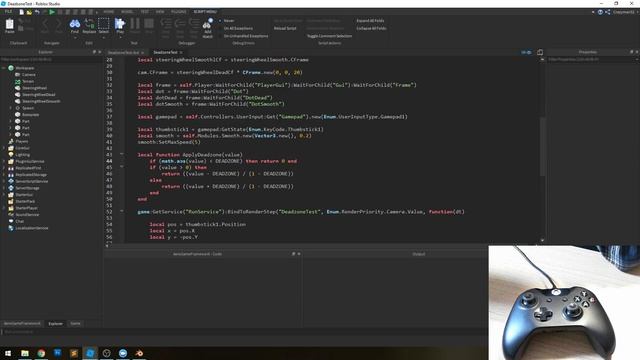Image resolution: width=640 pixels, height=360 pixels.
Task: Click the Open folder icon in quick access bar
Action: click(29, 12)
